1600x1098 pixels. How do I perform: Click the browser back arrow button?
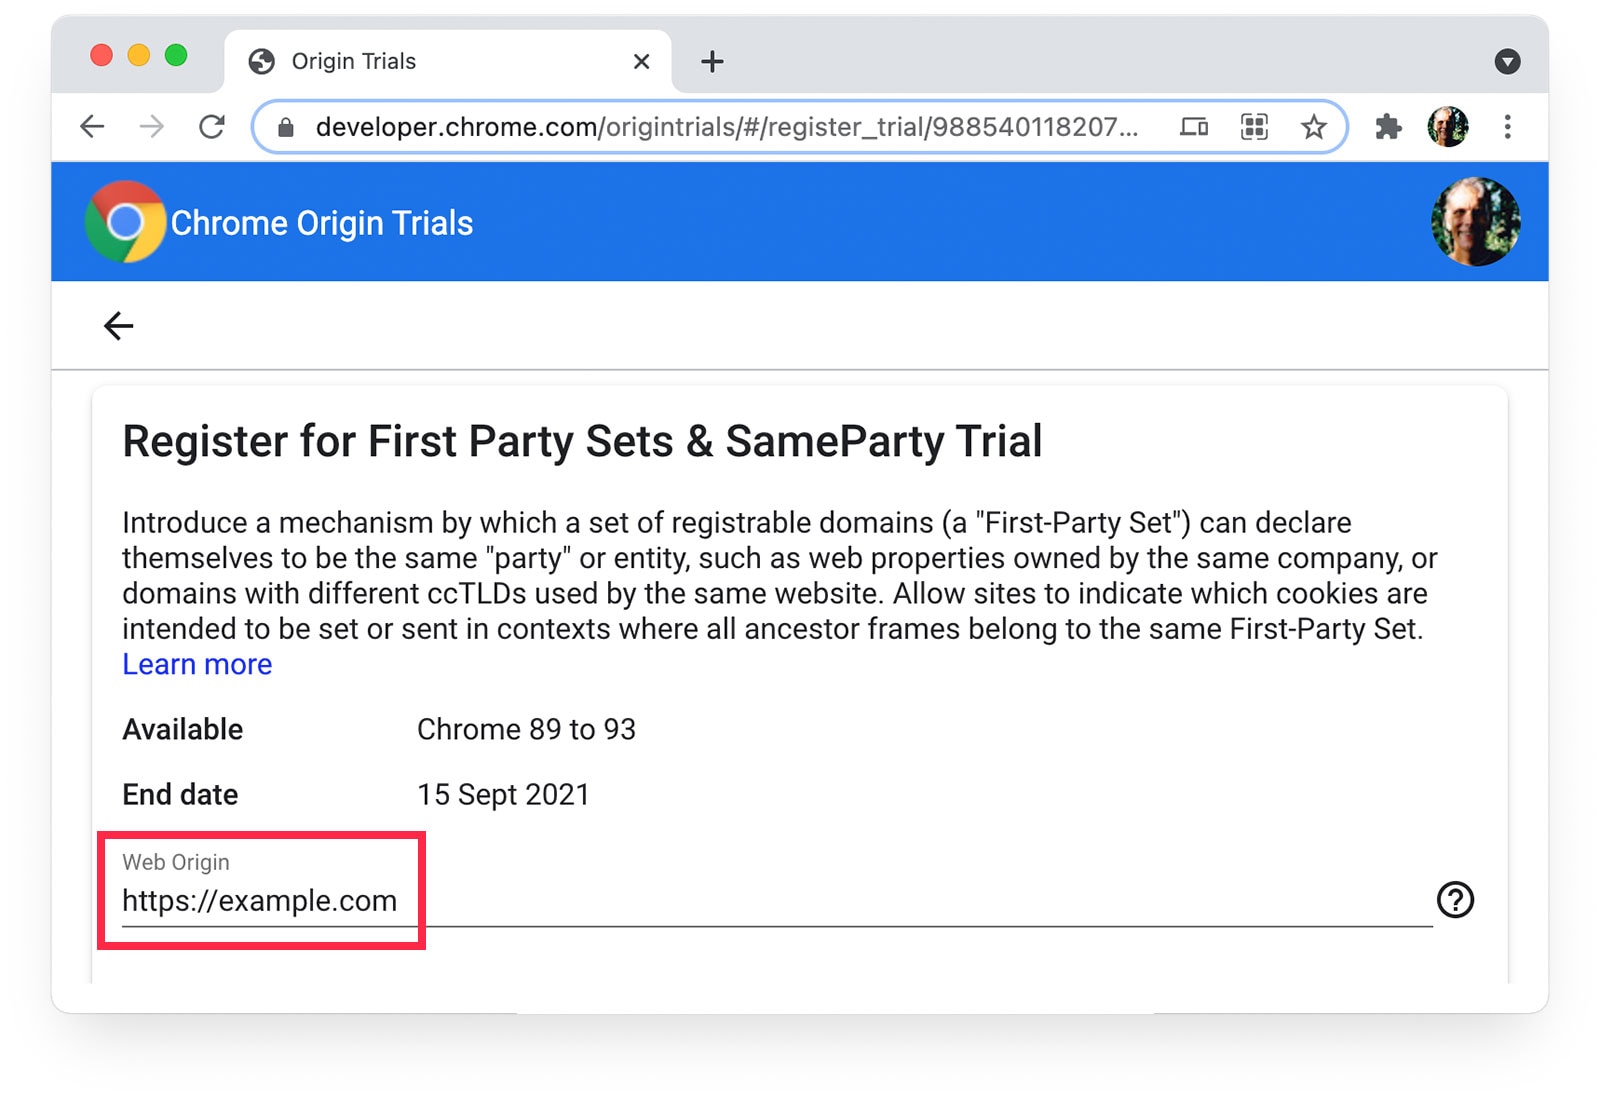tap(92, 127)
